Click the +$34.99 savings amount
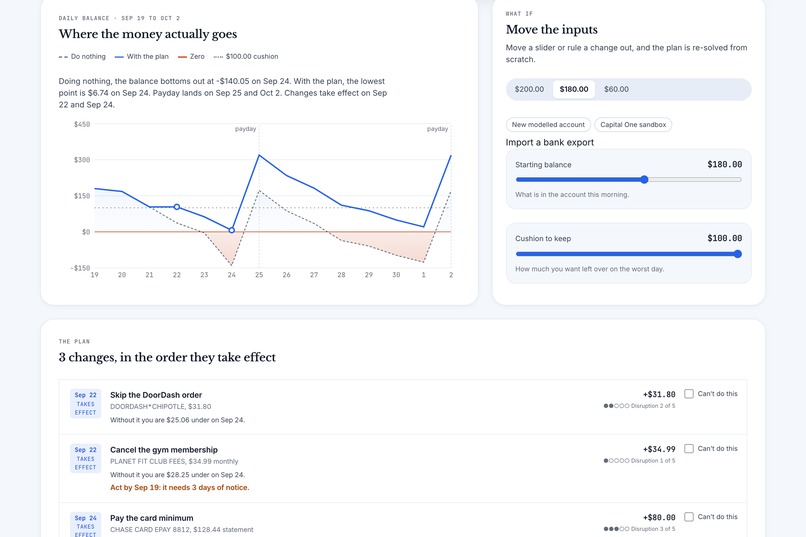806x537 pixels. pyautogui.click(x=659, y=450)
